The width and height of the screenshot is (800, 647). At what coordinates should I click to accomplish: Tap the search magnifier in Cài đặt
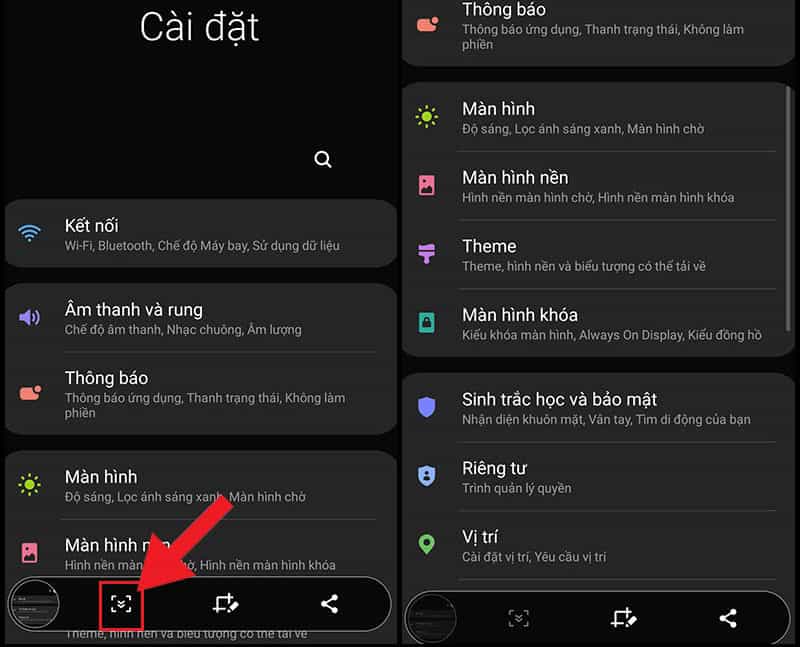322,159
